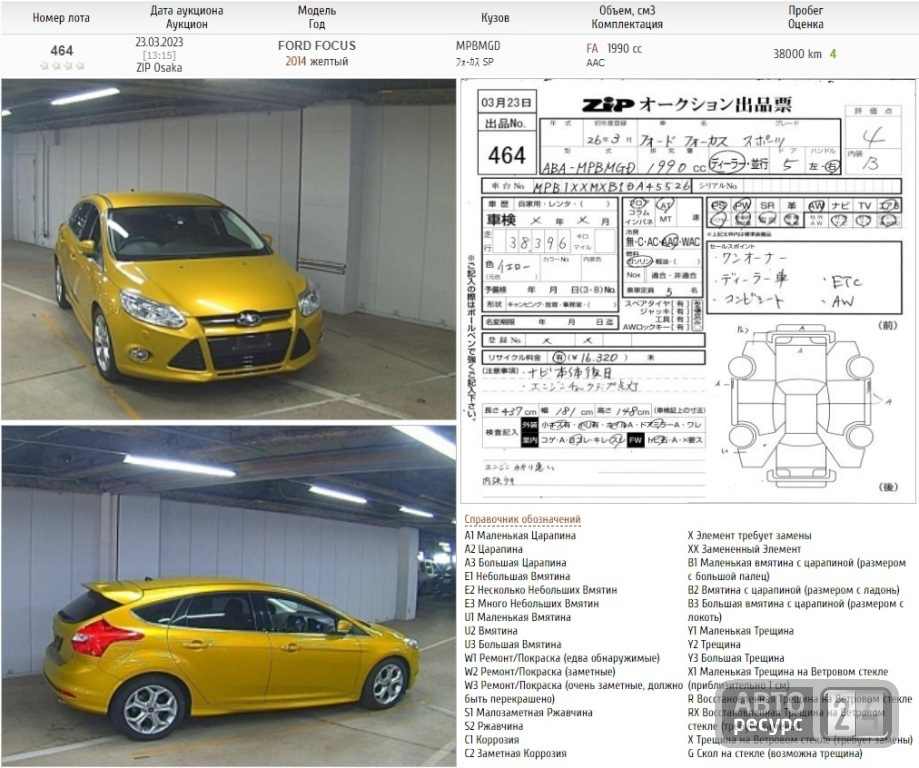
Task: Click the 'Пробег Оценка' column header
Action: tap(805, 18)
